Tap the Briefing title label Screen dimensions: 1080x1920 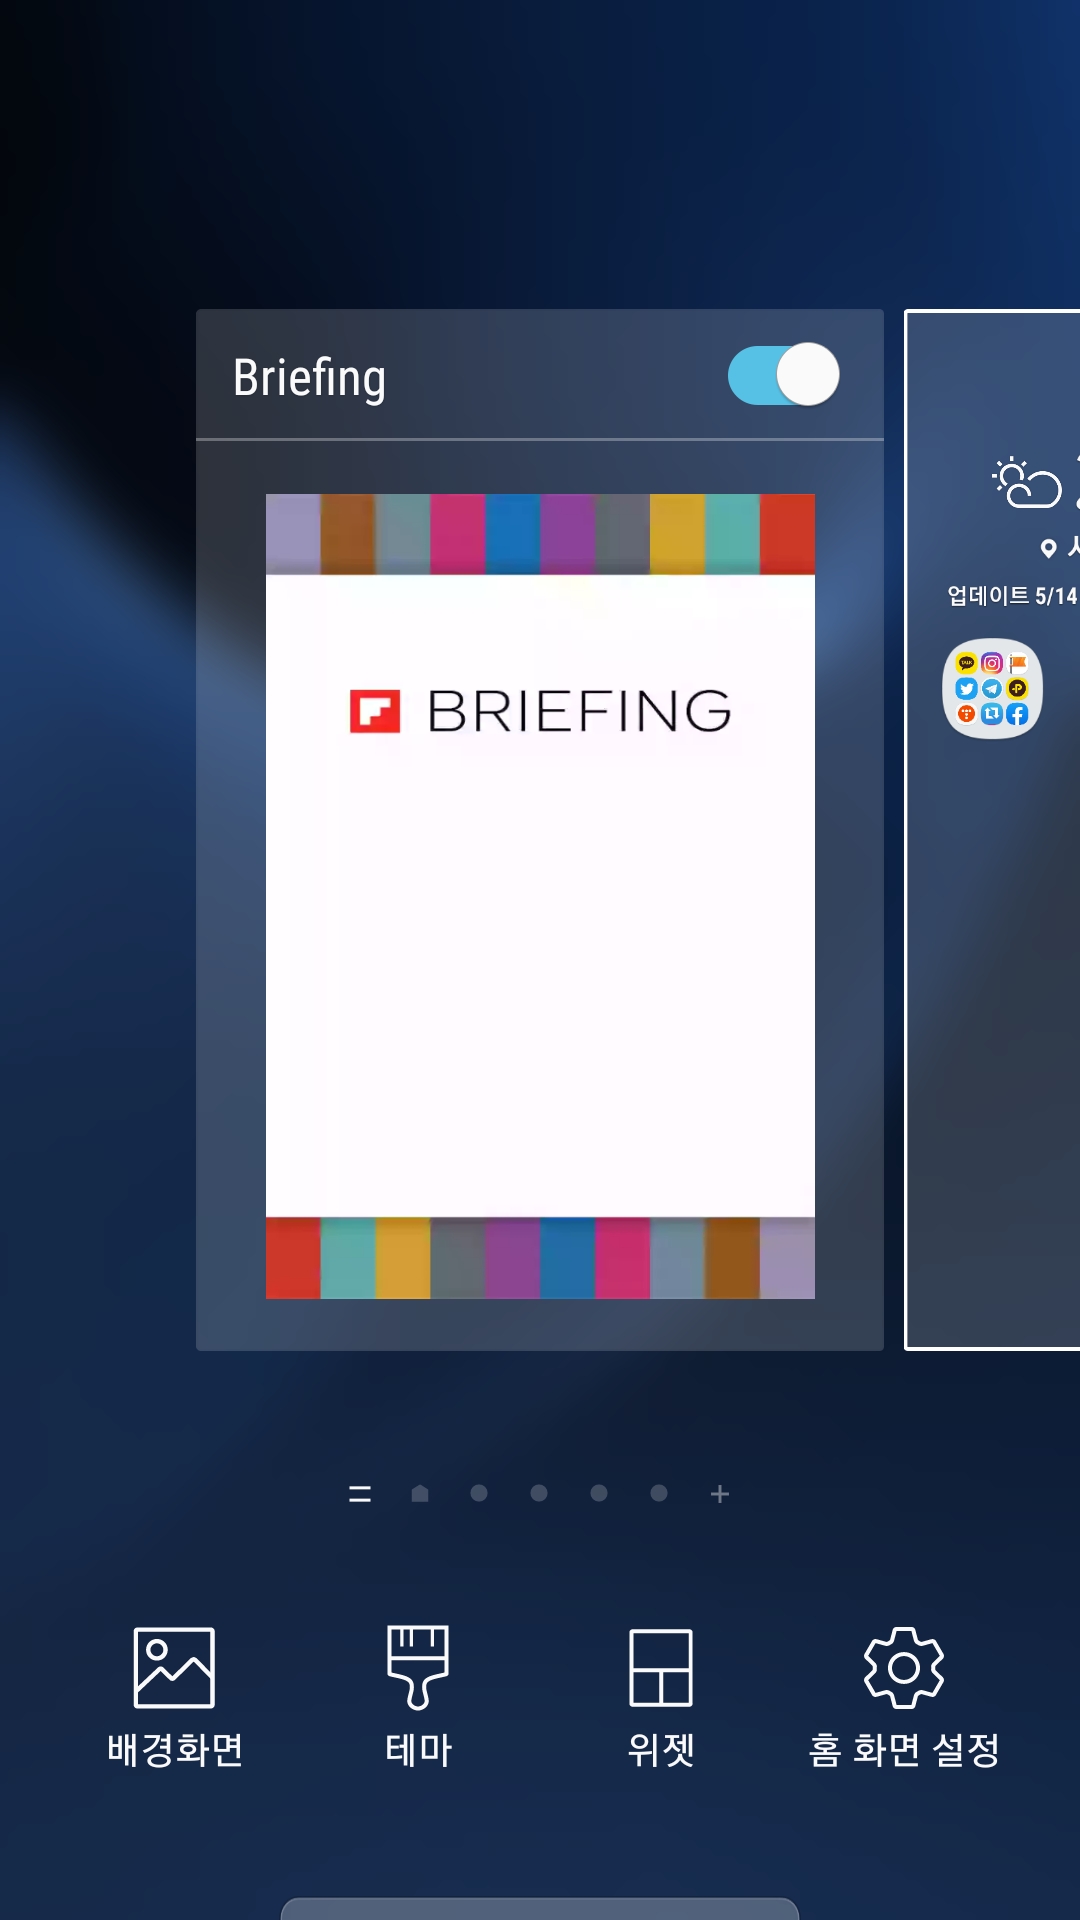(x=309, y=378)
